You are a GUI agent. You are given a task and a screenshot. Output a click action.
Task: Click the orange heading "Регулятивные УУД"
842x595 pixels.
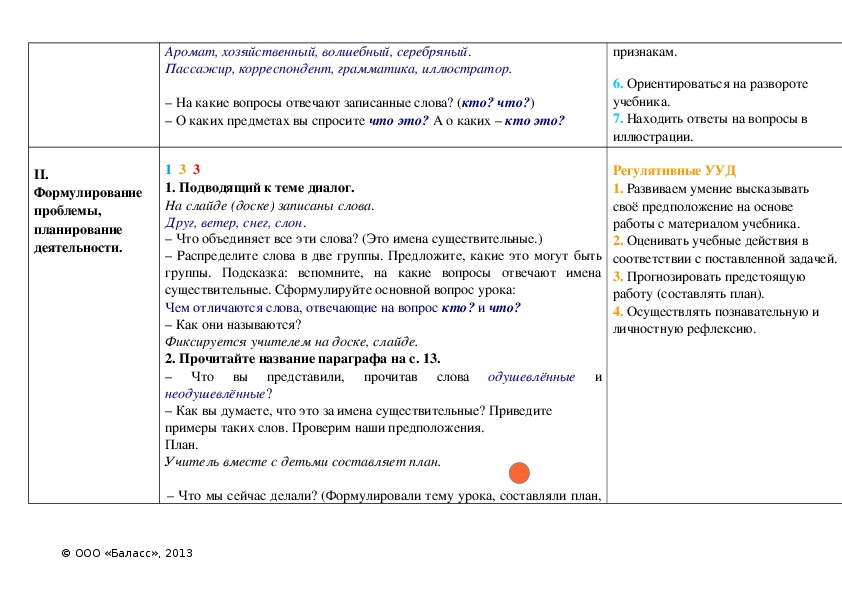[674, 171]
